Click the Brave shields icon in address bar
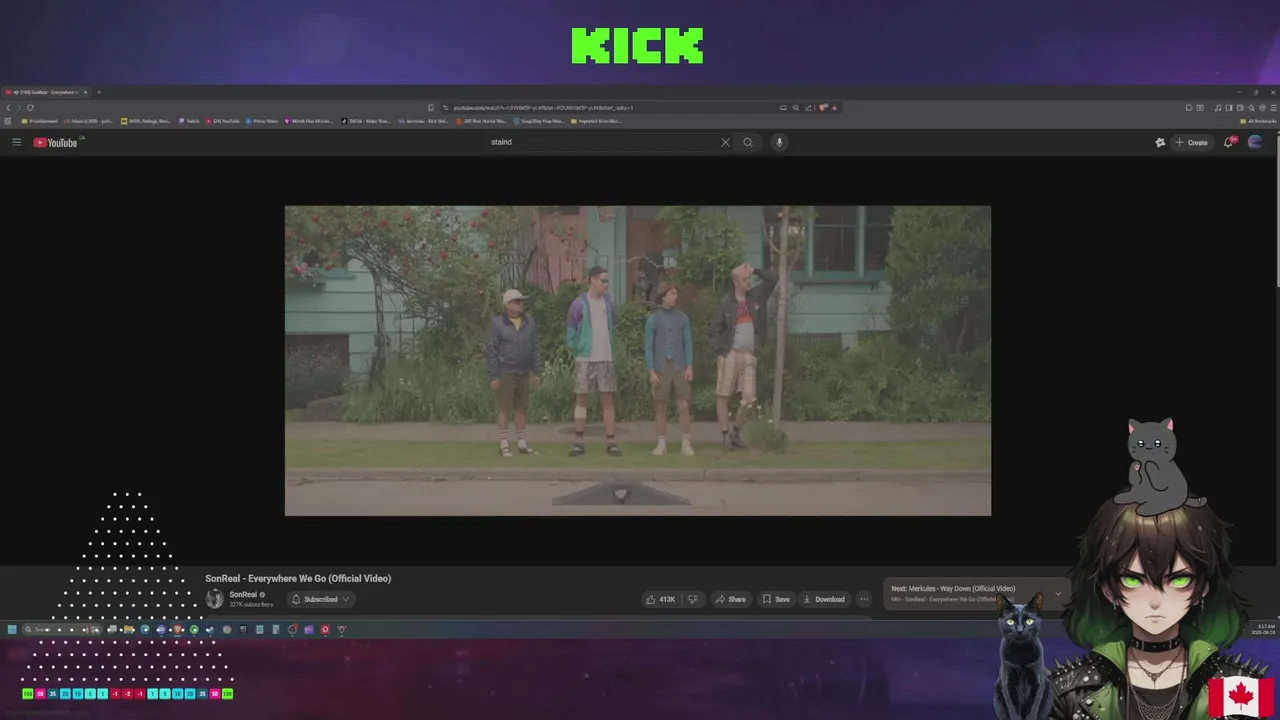Screen dimensions: 1280x720 823,107
